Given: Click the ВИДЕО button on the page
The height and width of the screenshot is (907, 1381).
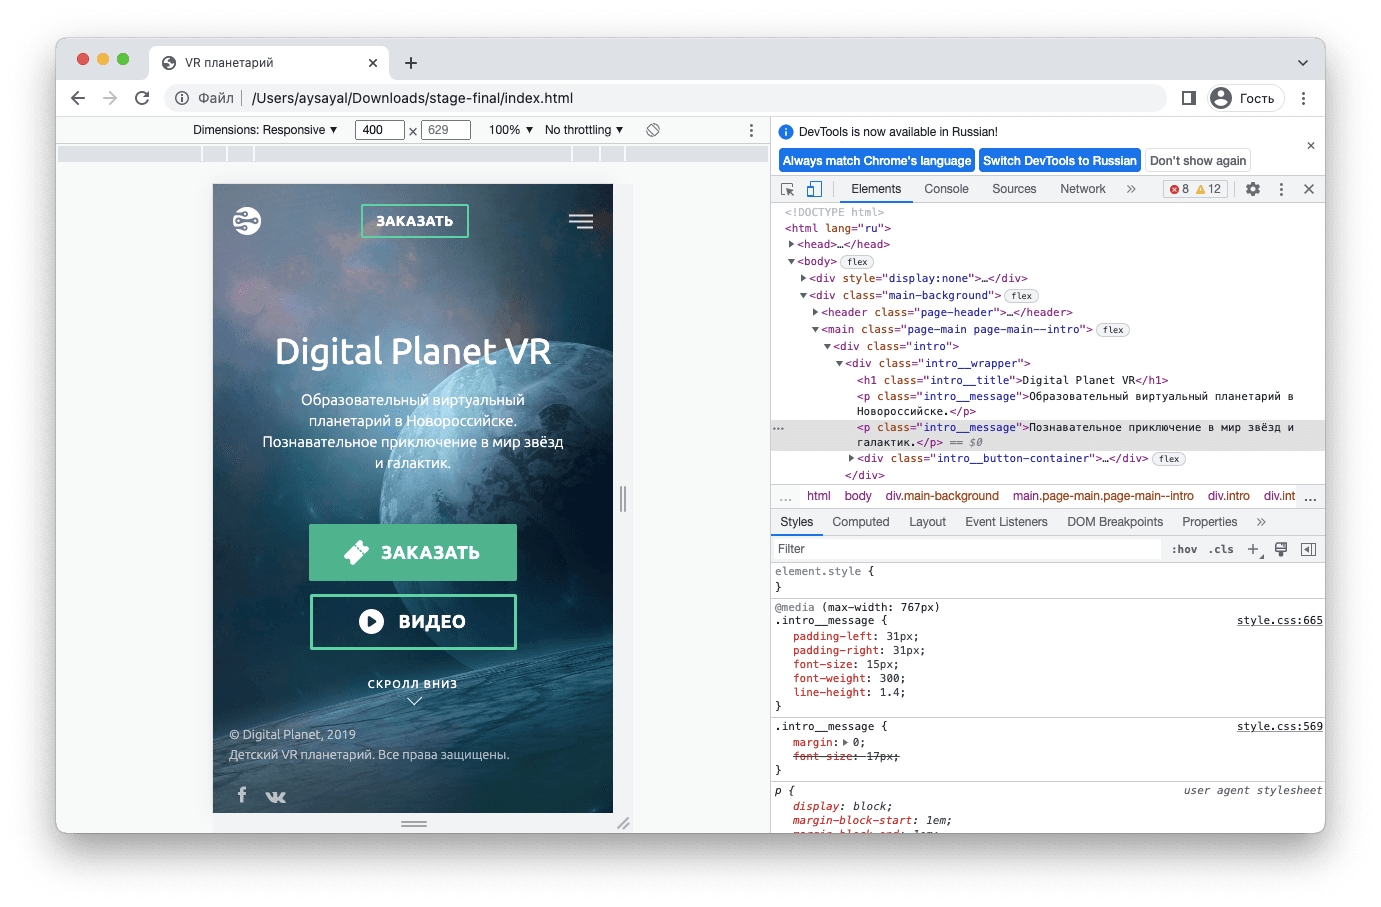Looking at the screenshot, I should [x=413, y=622].
